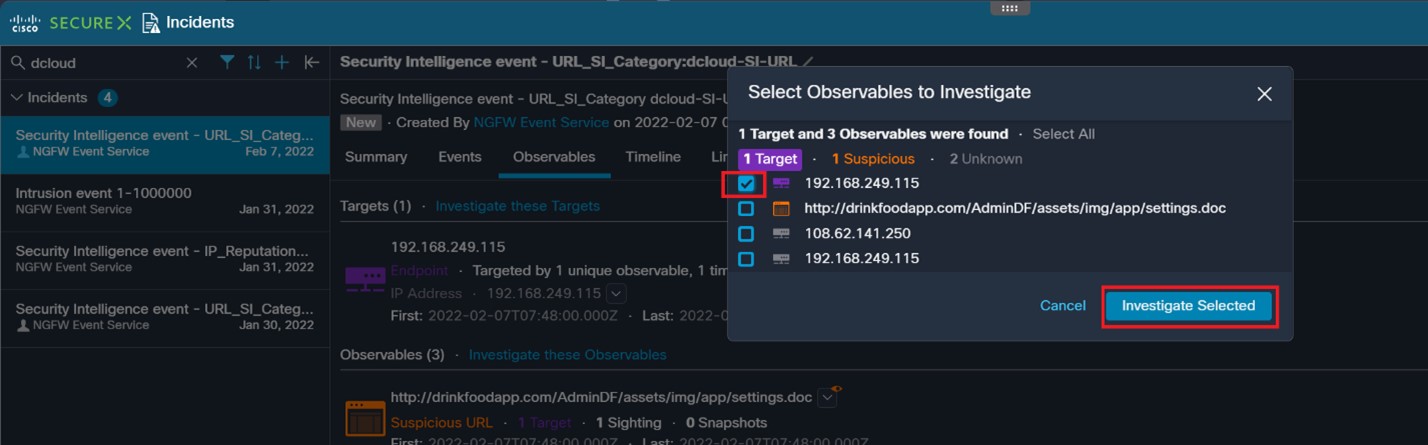This screenshot has height=445, width=1428.
Task: Click the large endpoint icon under Targets
Action: [363, 279]
